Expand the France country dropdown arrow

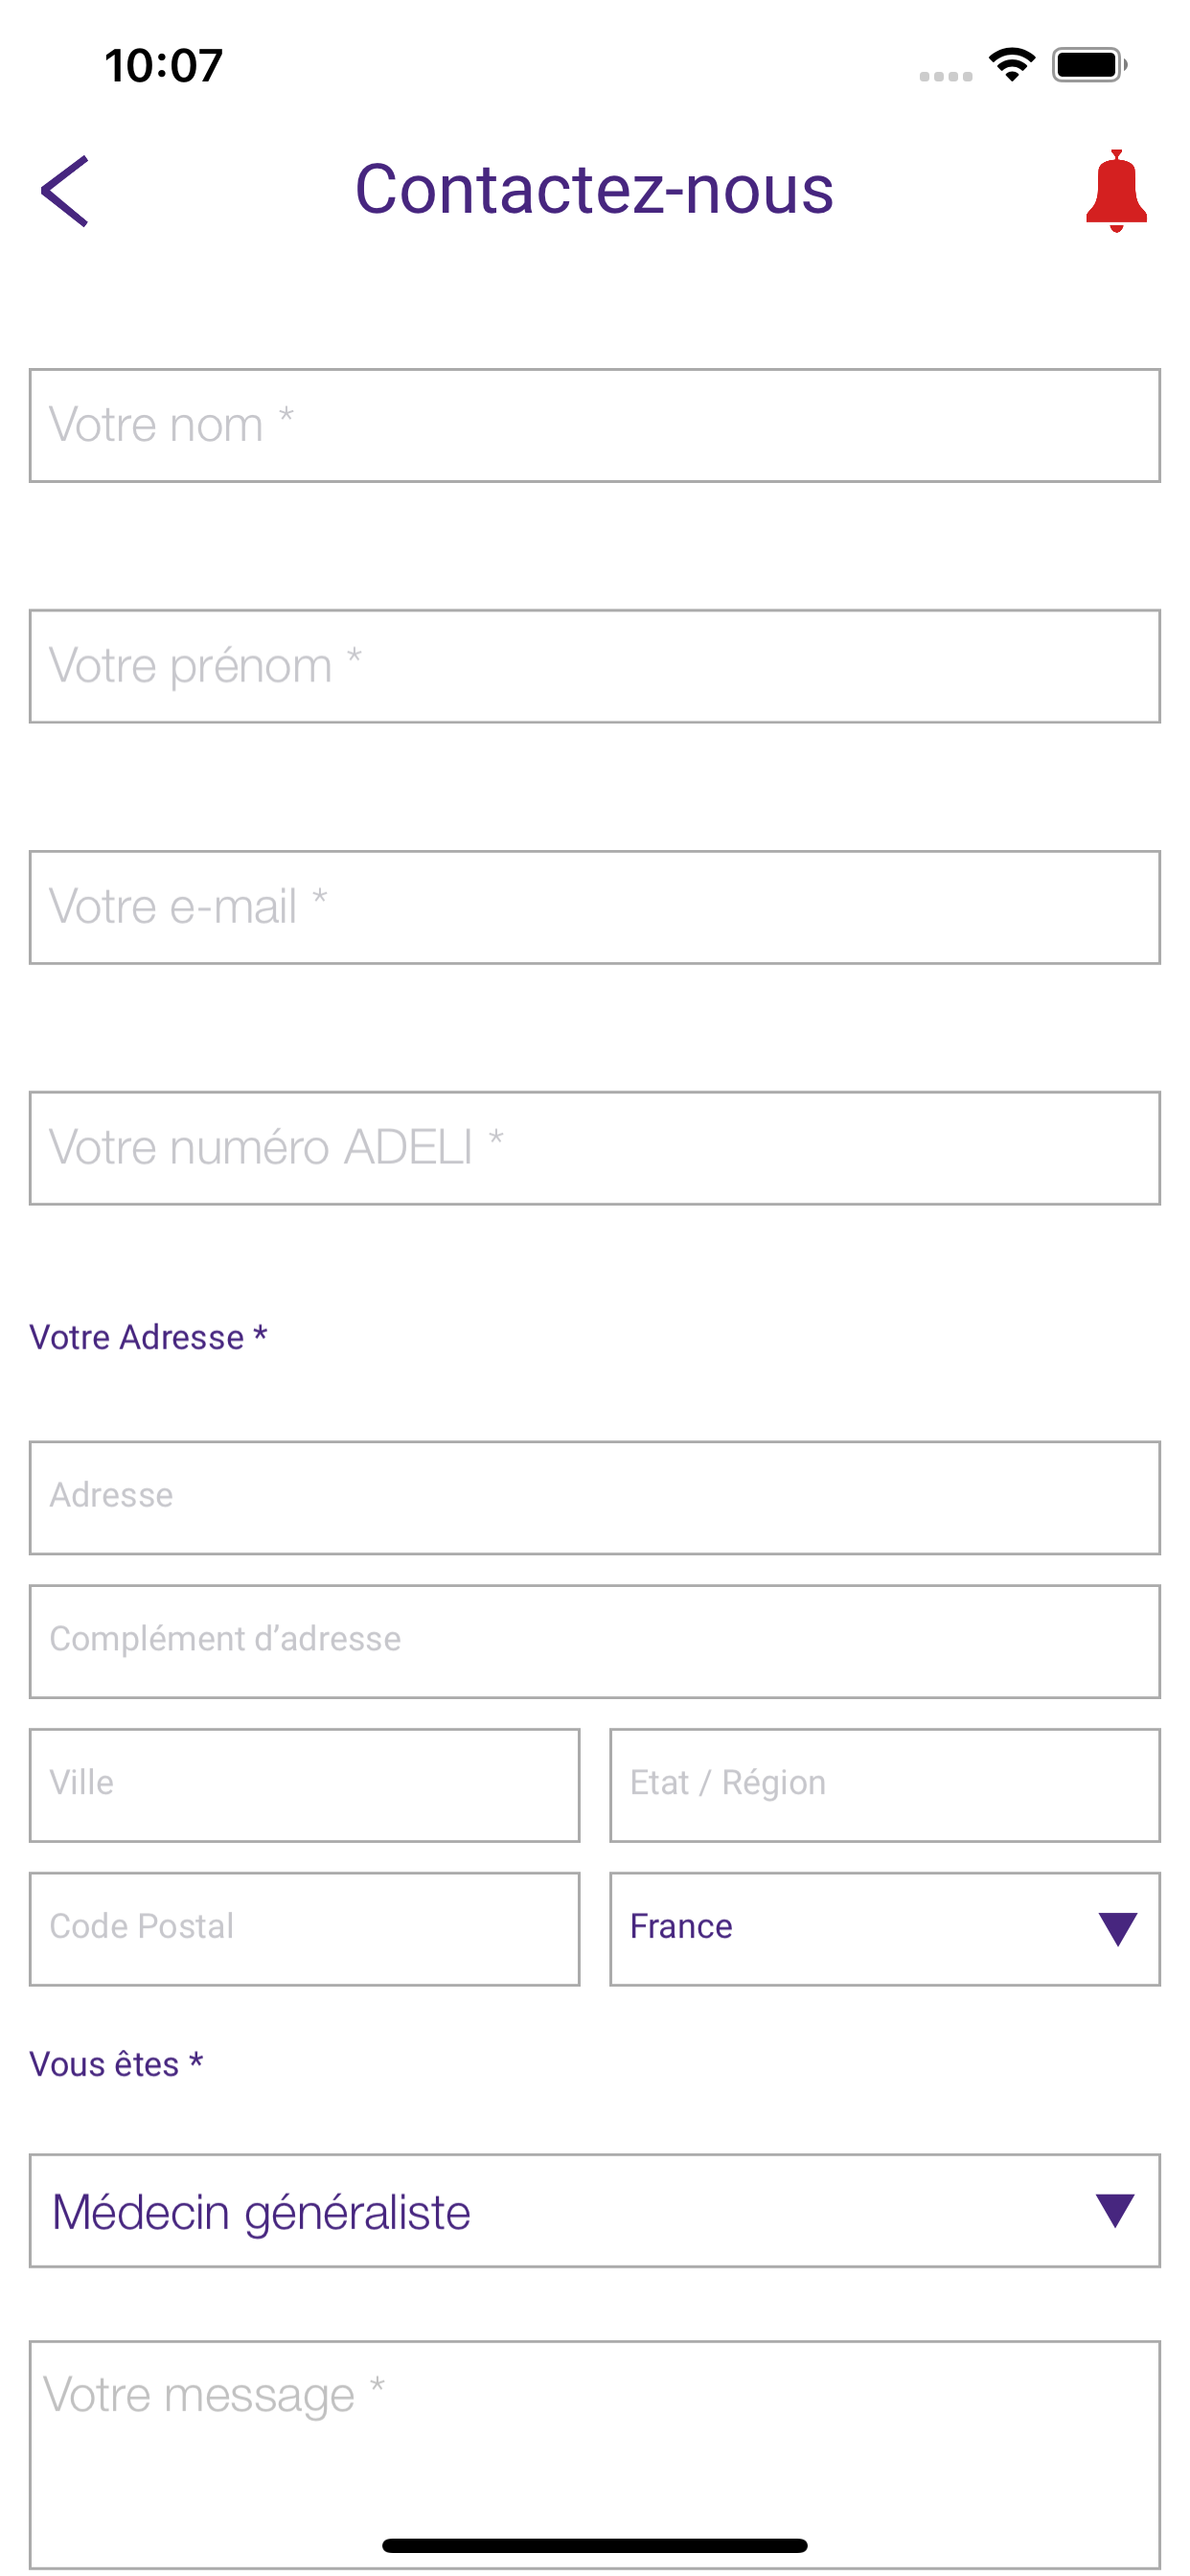click(x=1117, y=1929)
